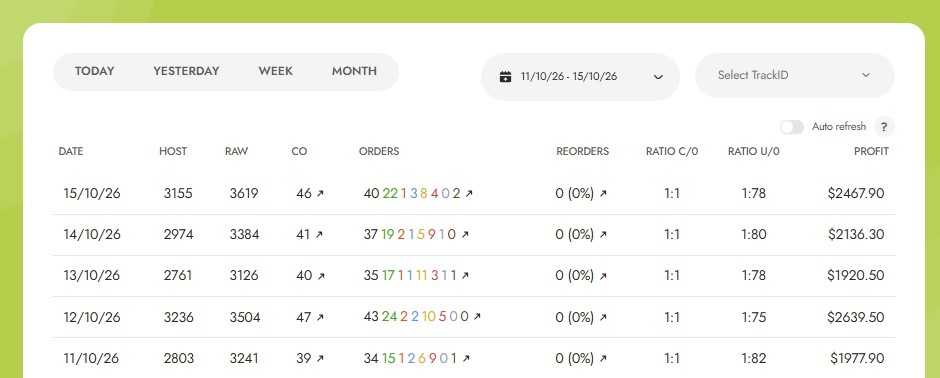The image size is (940, 378).
Task: Open CO arrow icon for 14/10/26 row
Action: click(318, 235)
